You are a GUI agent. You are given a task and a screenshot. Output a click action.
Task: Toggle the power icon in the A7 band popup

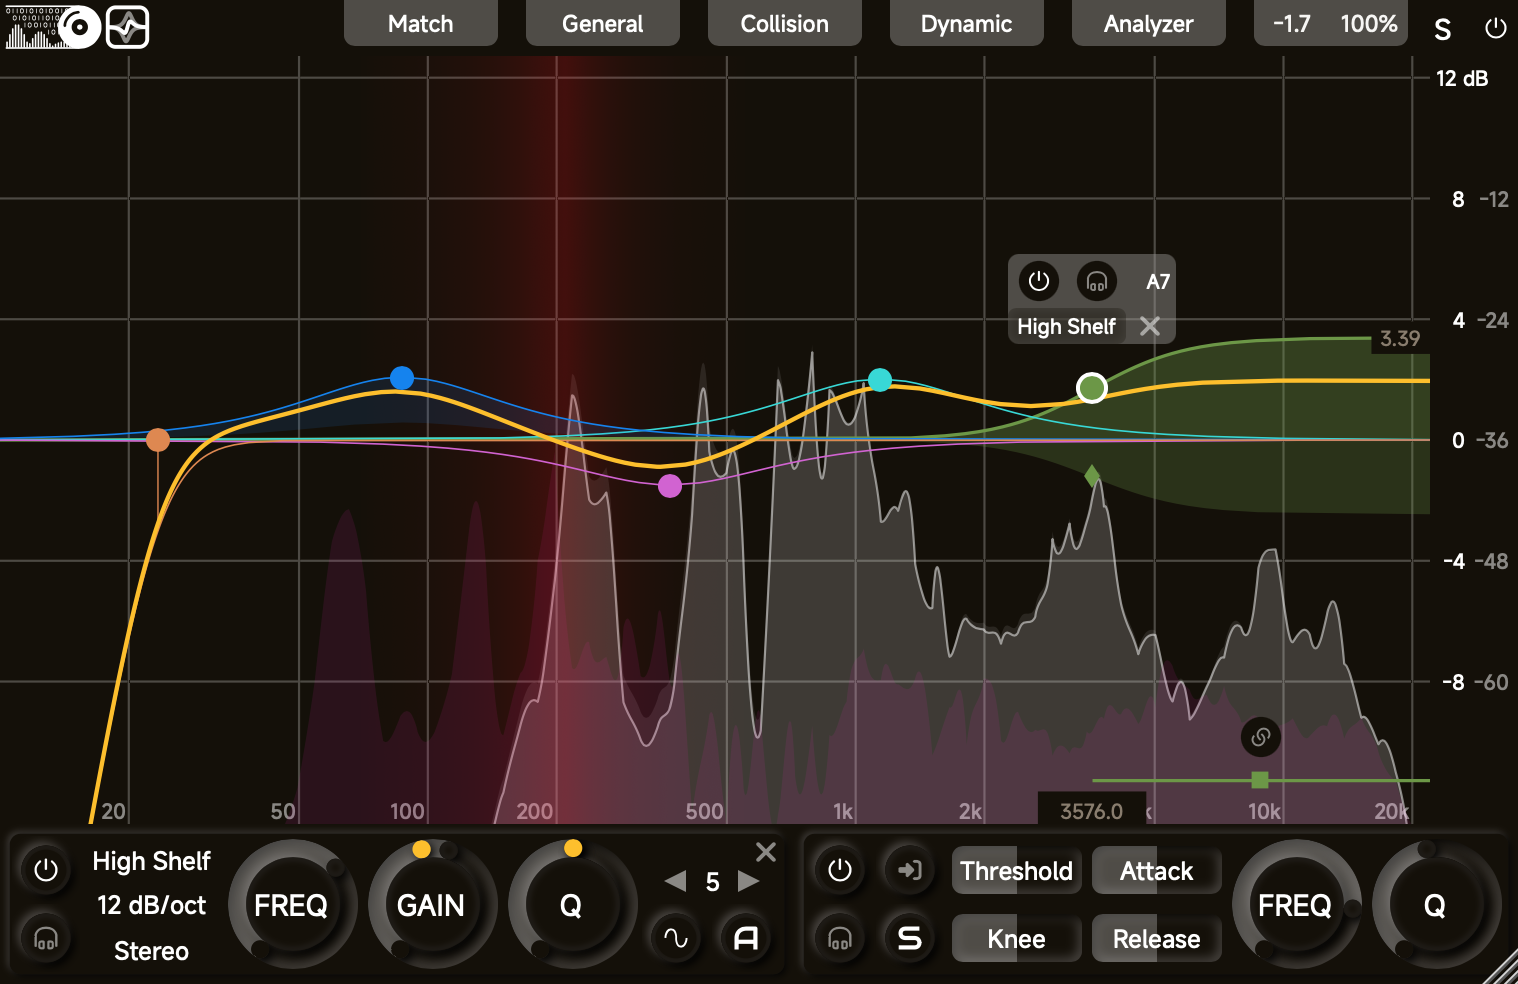tap(1039, 281)
